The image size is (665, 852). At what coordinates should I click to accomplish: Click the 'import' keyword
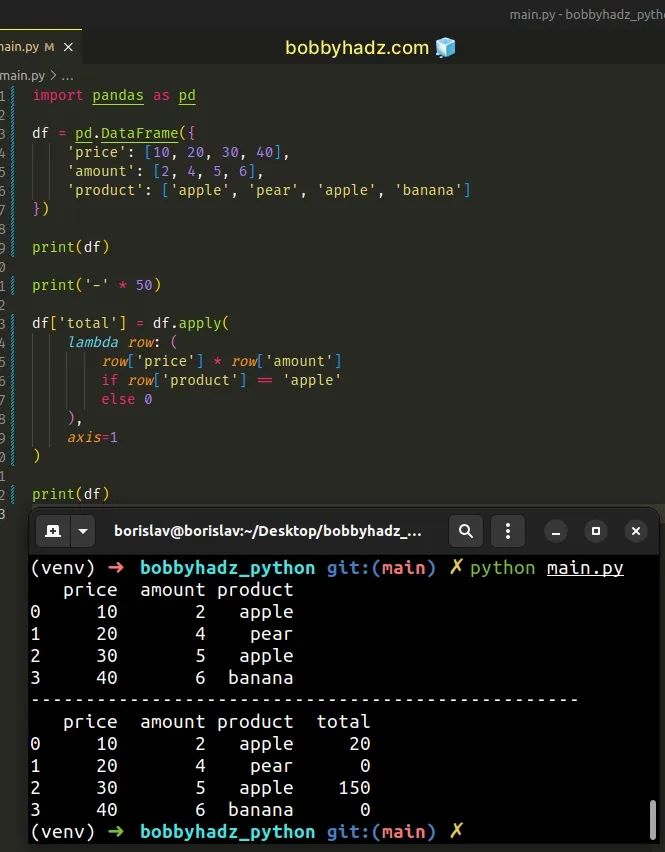58,95
